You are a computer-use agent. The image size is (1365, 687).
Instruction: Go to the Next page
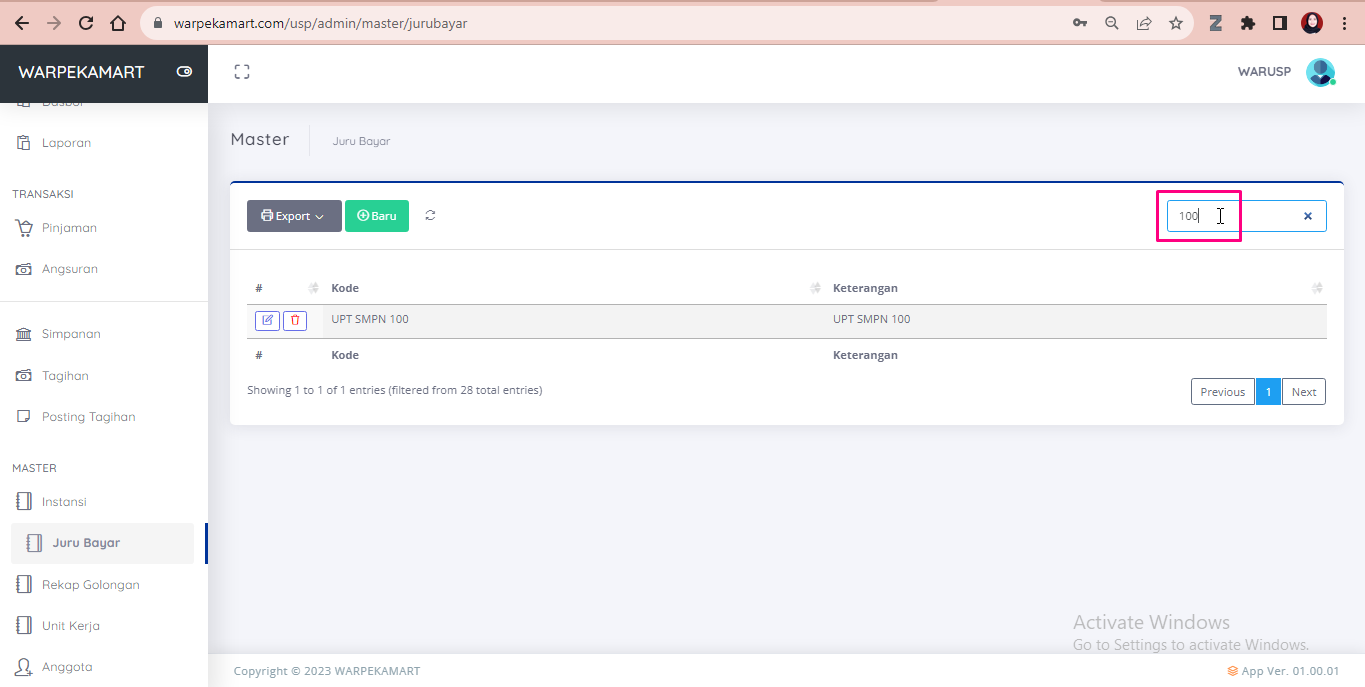click(x=1304, y=392)
